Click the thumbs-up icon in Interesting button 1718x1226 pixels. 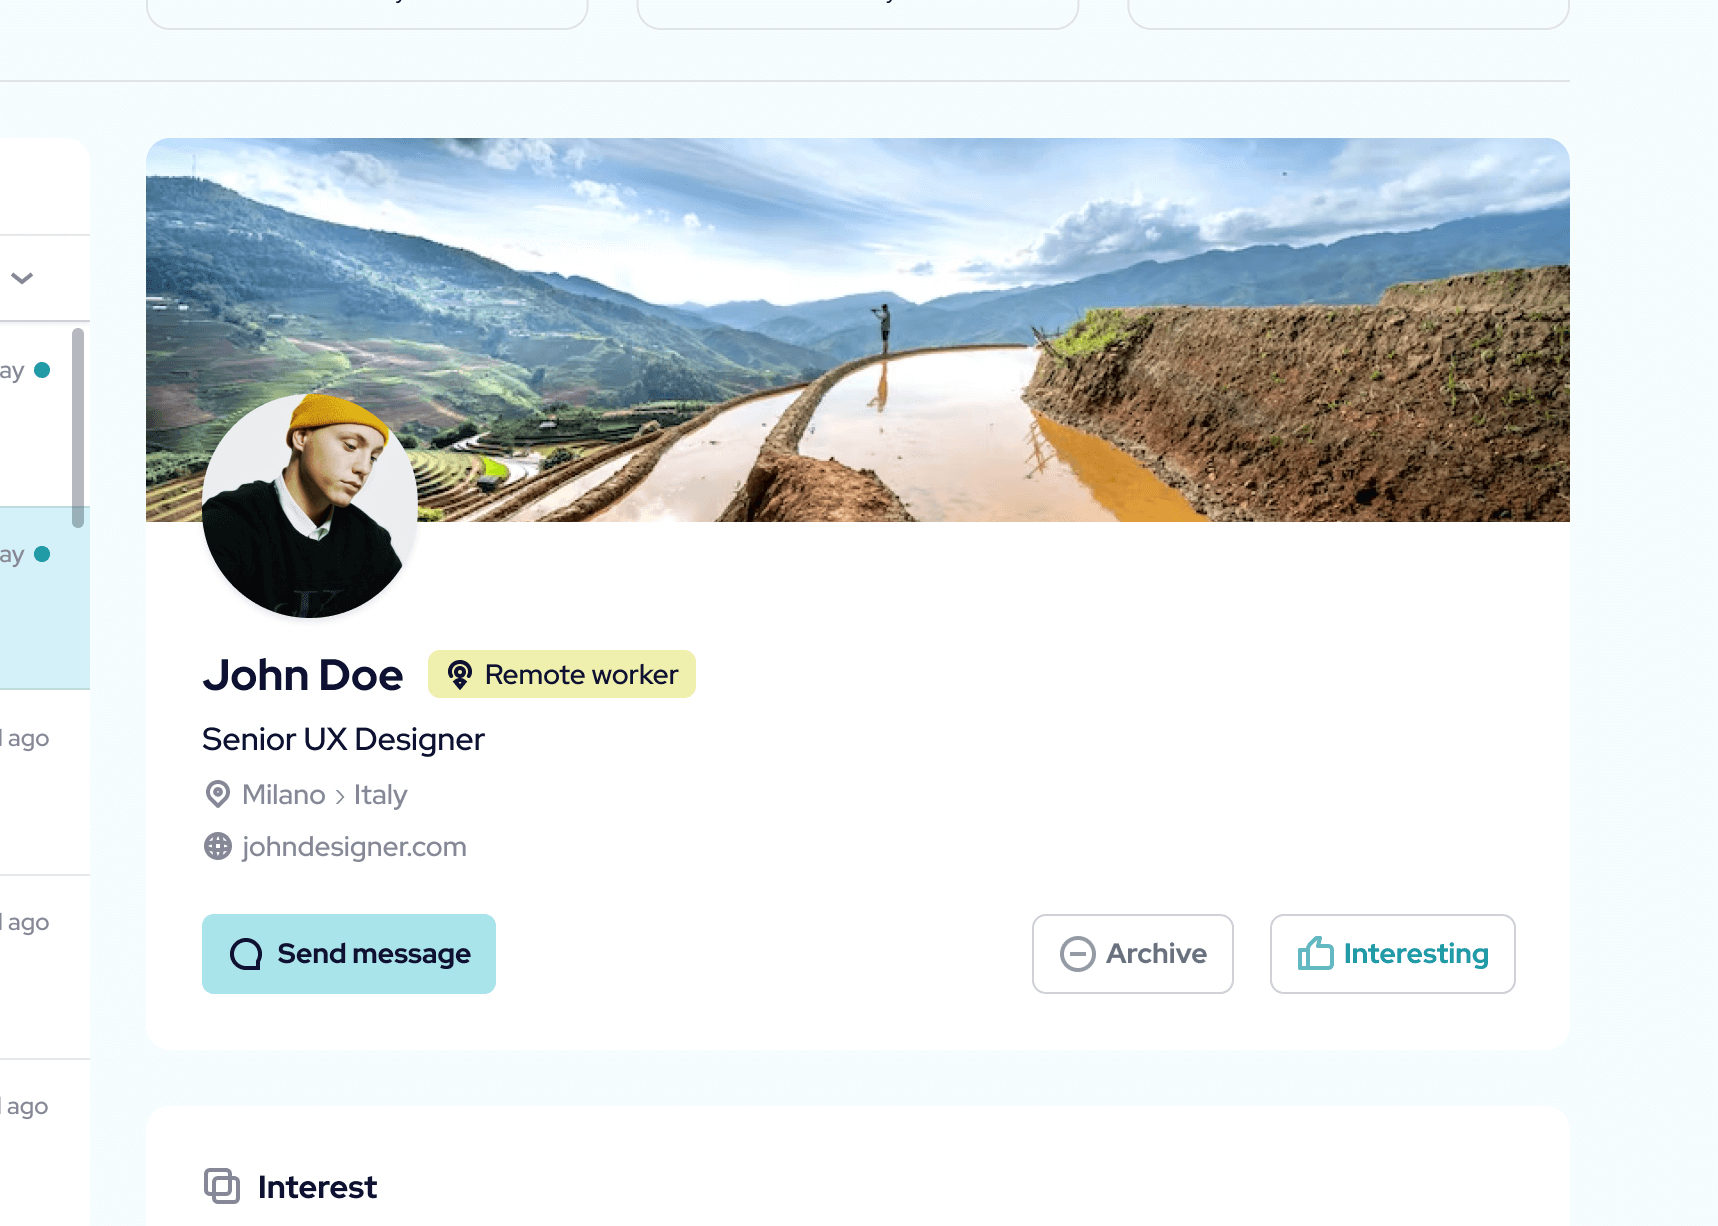coord(1315,954)
